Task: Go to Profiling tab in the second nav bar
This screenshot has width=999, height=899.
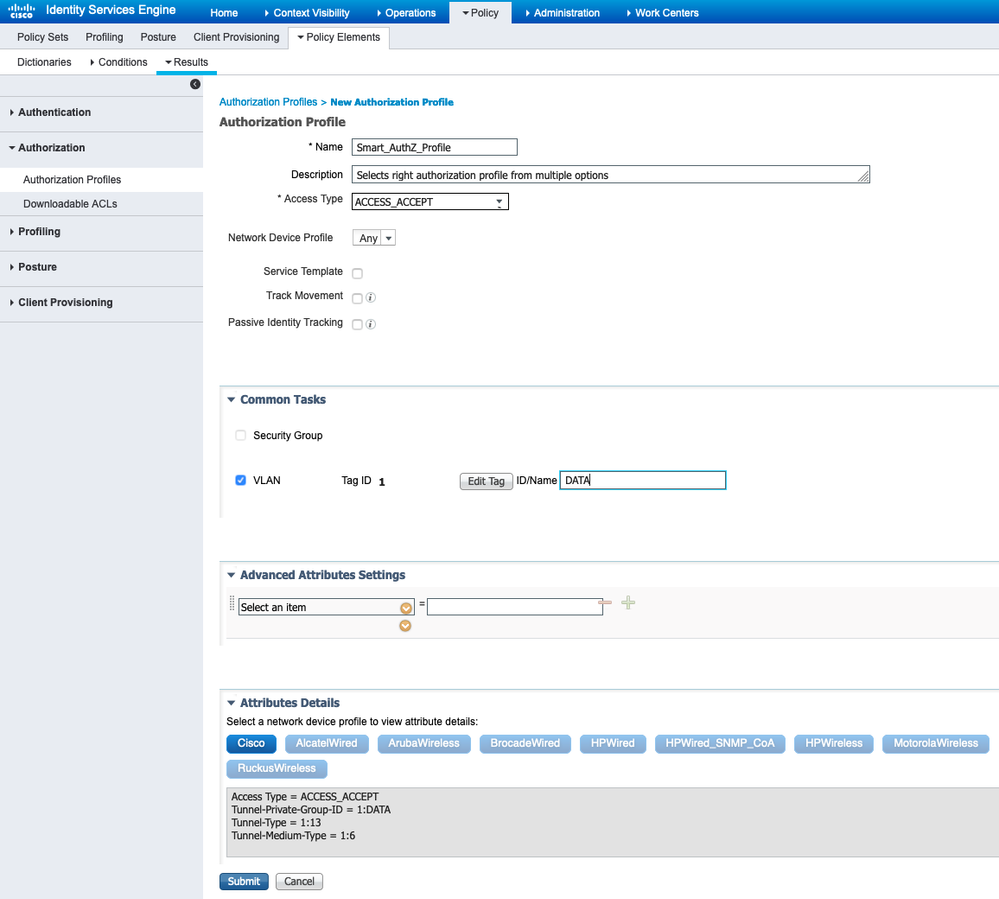Action: [x=104, y=37]
